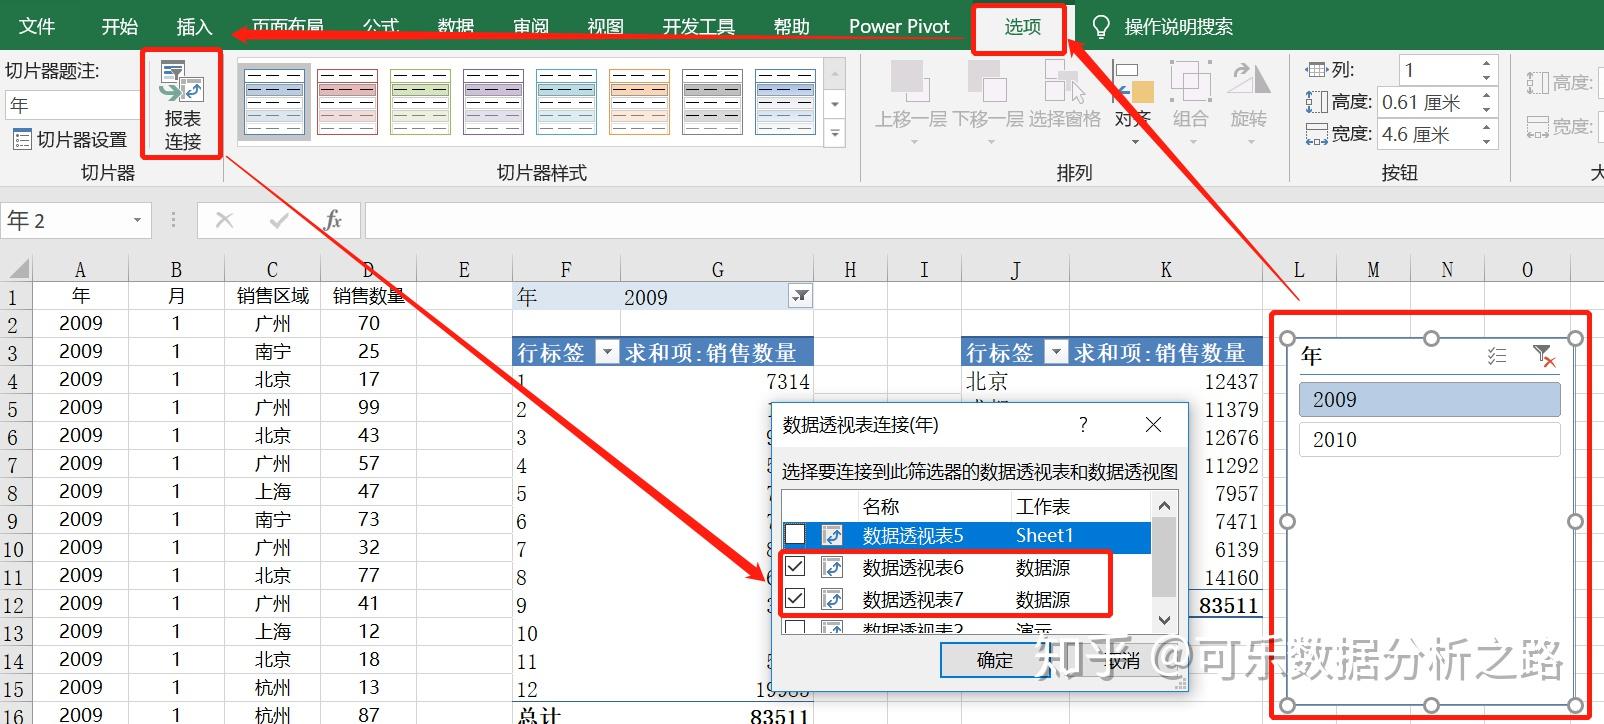Close the 数据透视表连接 dialog
Viewport: 1604px width, 724px height.
point(1153,425)
